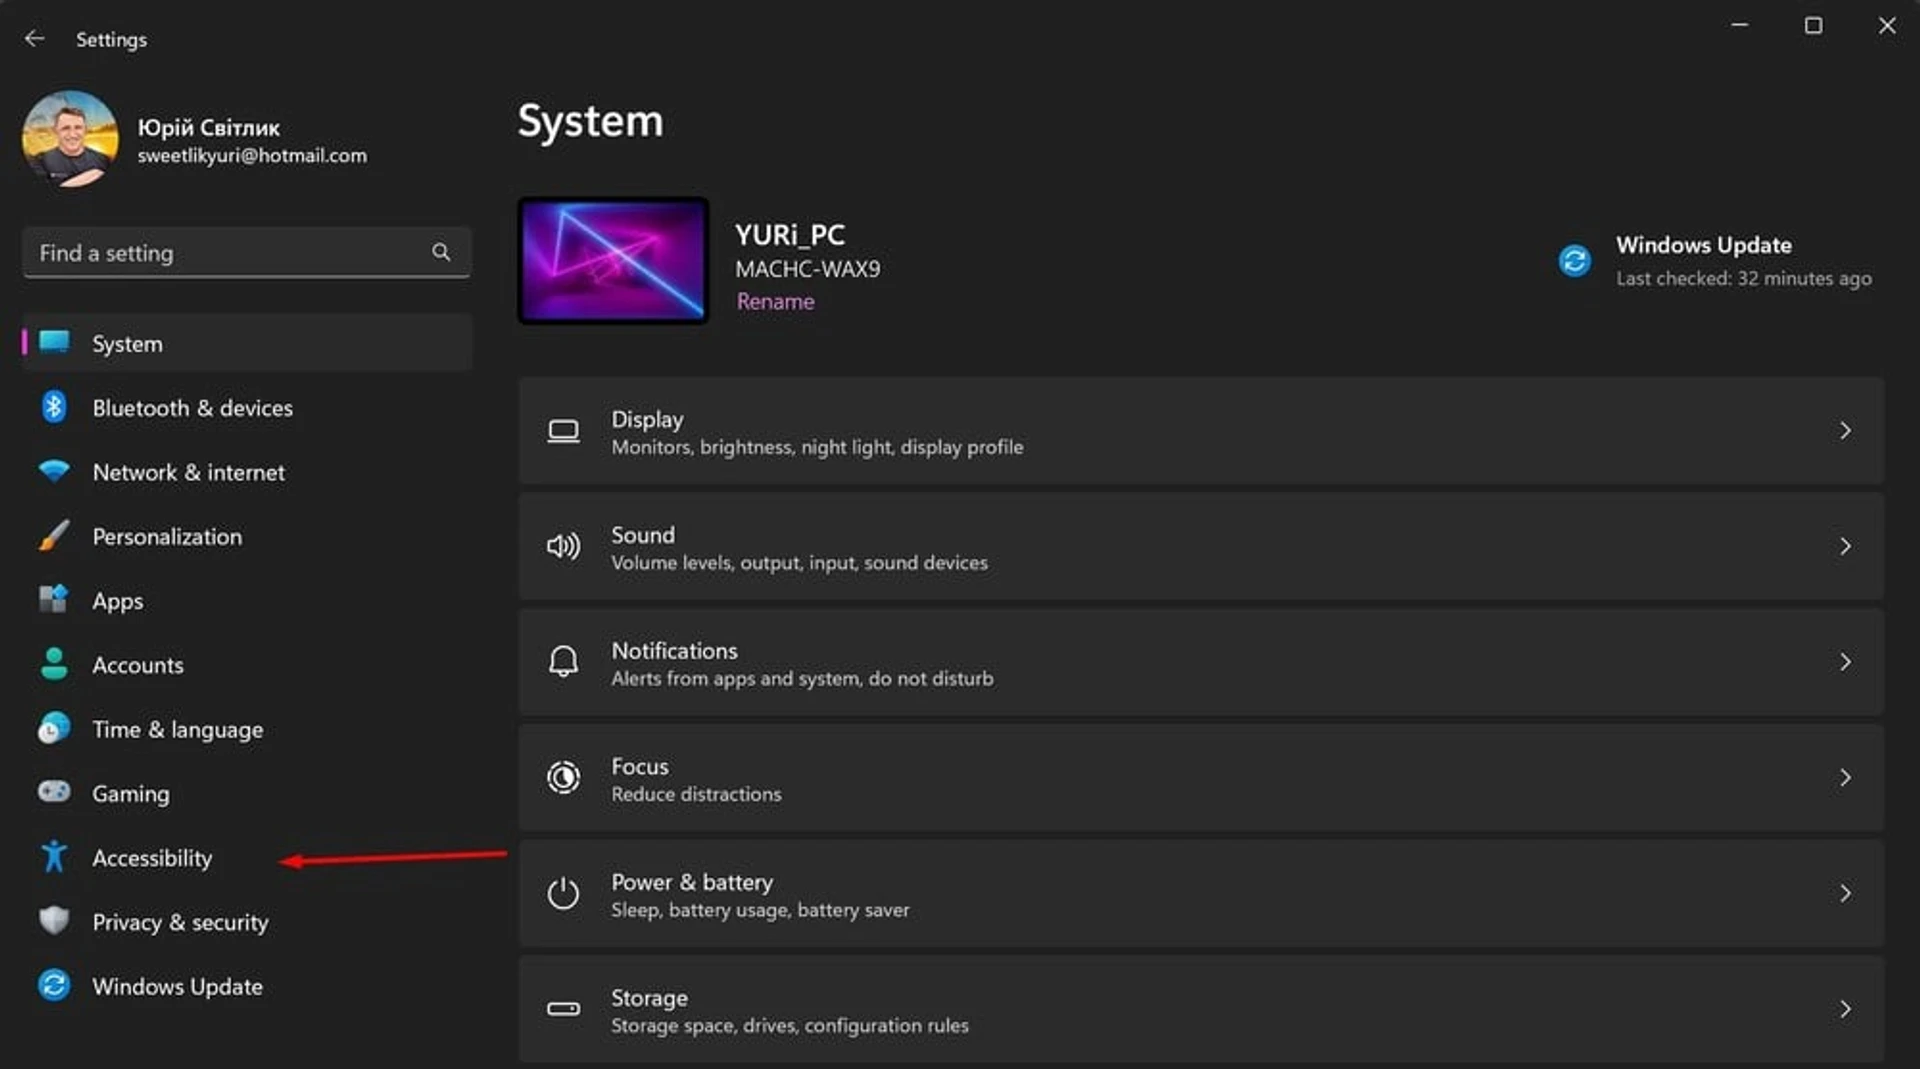Click the Storage drive icon

(563, 1009)
